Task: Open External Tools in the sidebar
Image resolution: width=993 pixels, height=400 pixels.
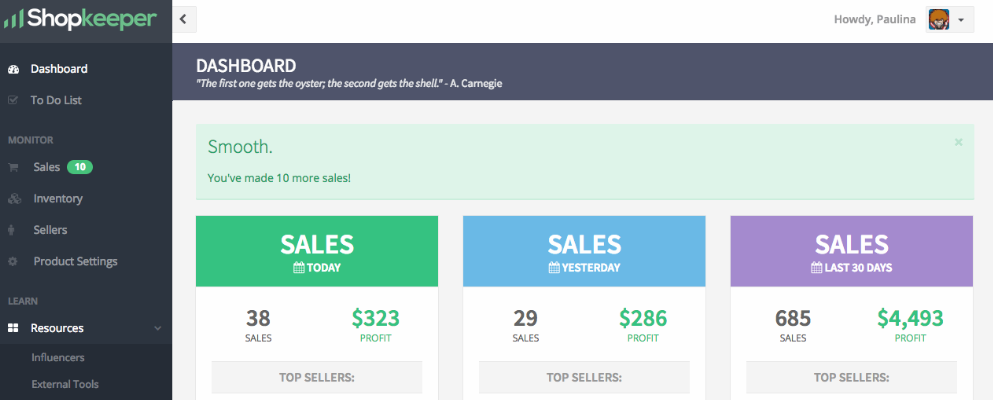Action: [x=65, y=384]
